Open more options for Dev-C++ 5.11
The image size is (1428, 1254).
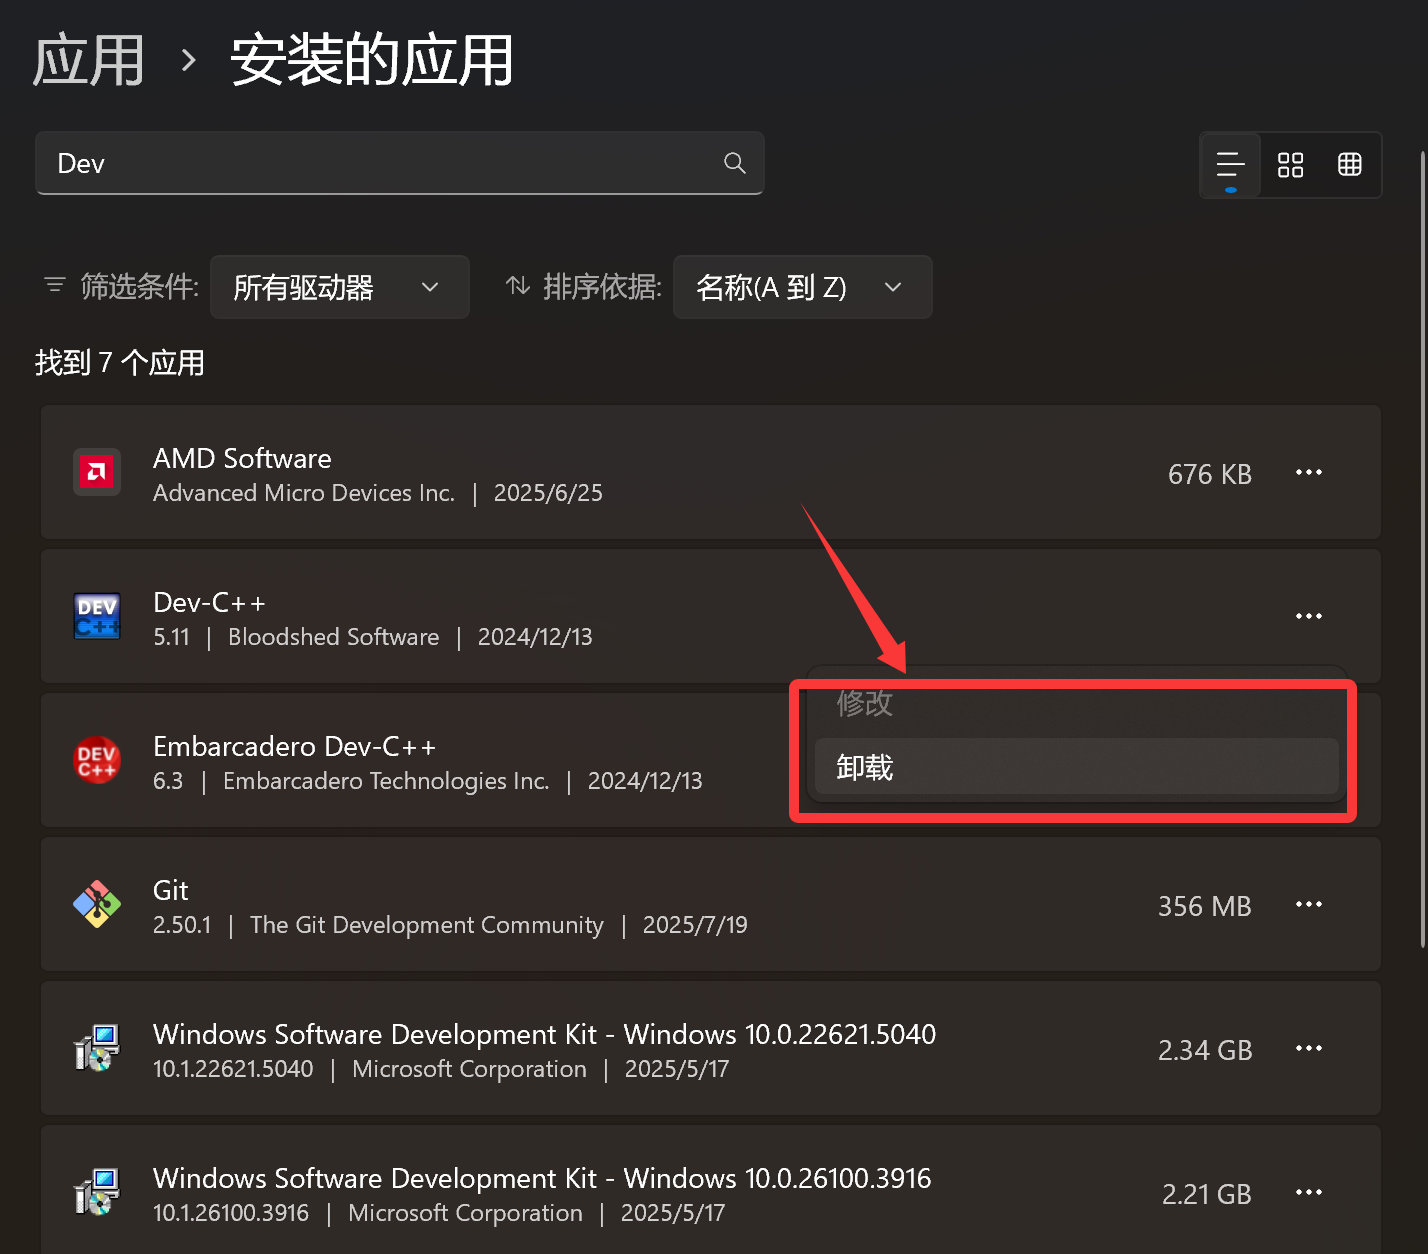pyautogui.click(x=1309, y=616)
